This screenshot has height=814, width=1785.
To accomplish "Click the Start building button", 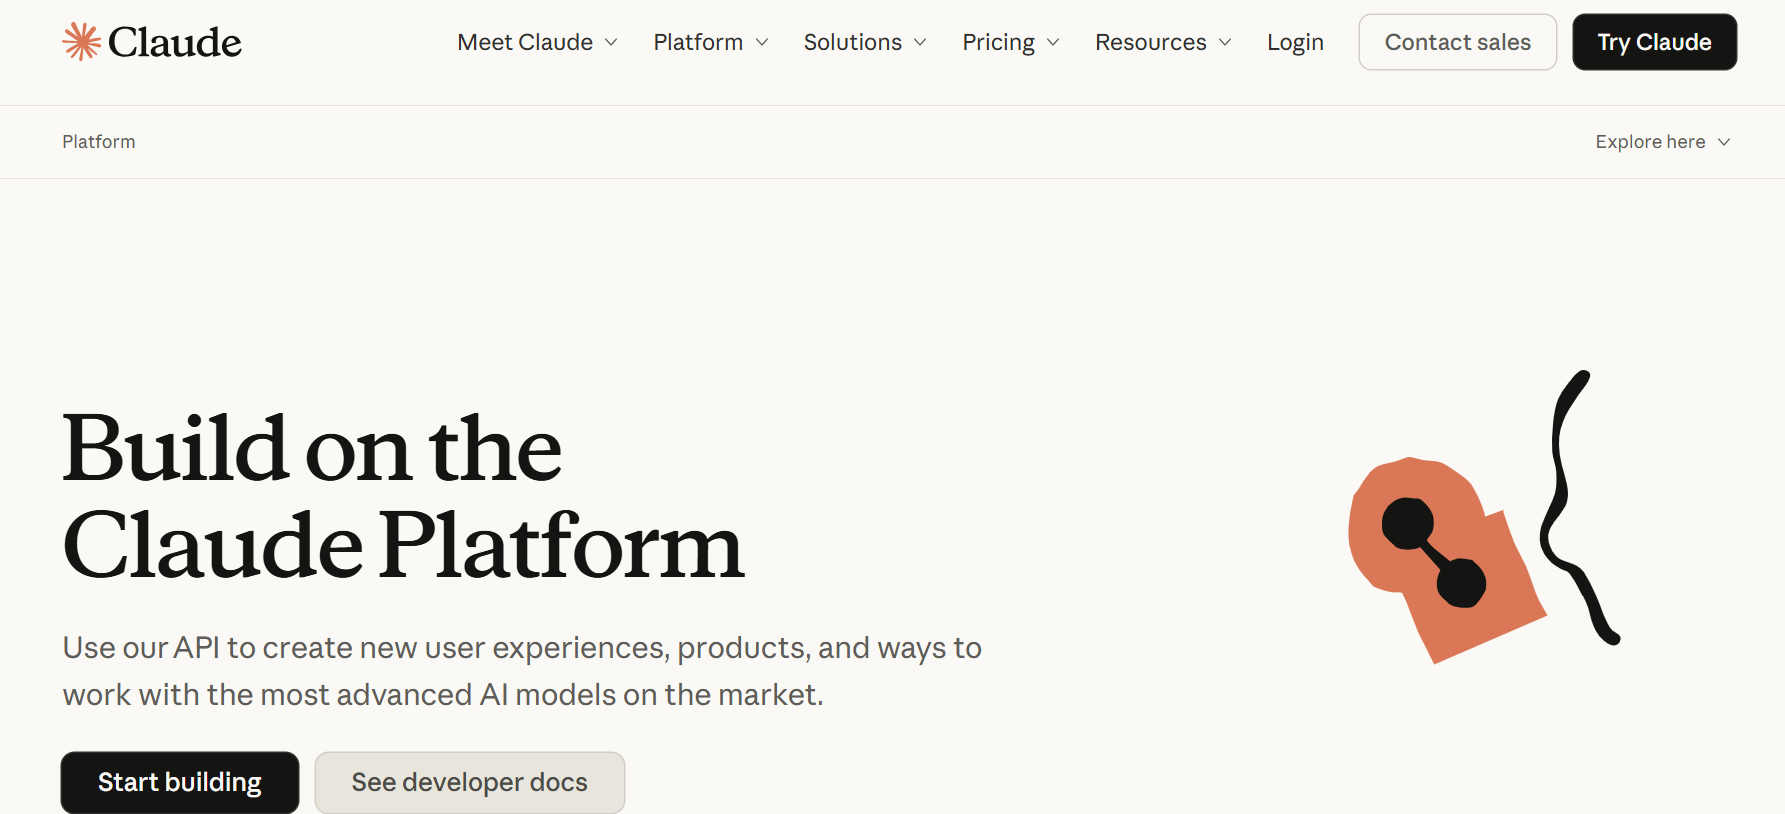I will (180, 782).
